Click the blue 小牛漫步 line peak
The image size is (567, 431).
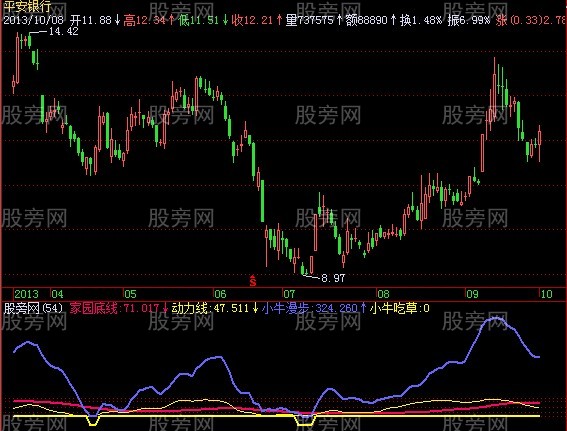tap(495, 318)
